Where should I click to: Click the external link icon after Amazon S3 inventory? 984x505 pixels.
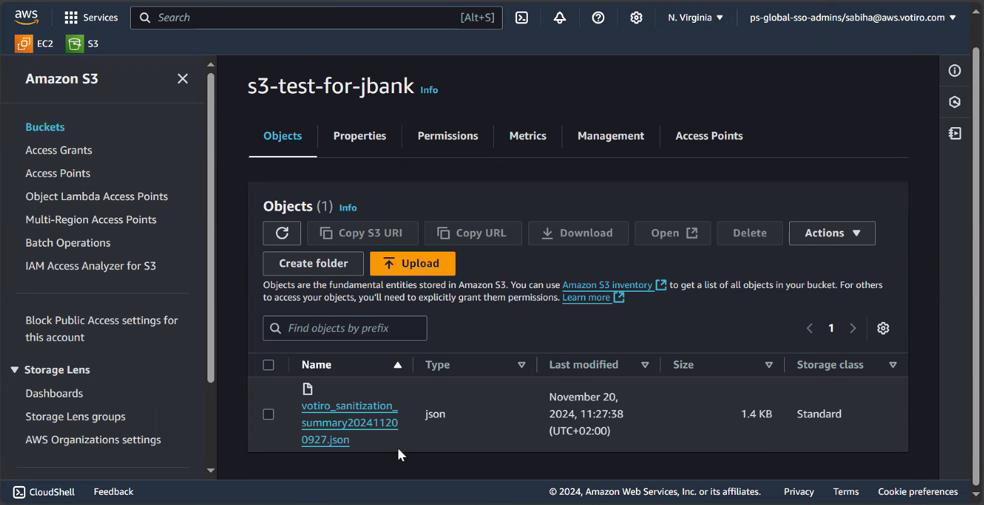(x=661, y=285)
